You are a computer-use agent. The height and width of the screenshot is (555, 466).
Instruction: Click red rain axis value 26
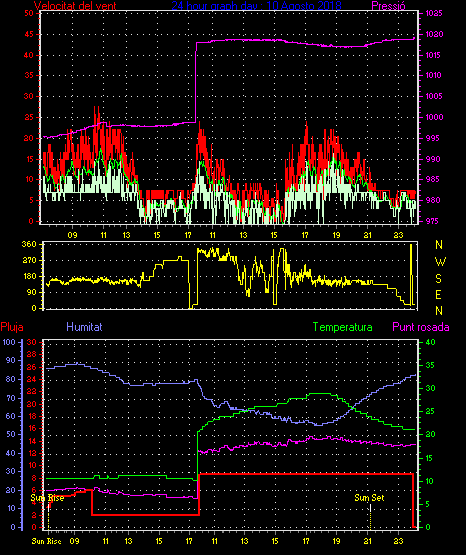pos(31,367)
